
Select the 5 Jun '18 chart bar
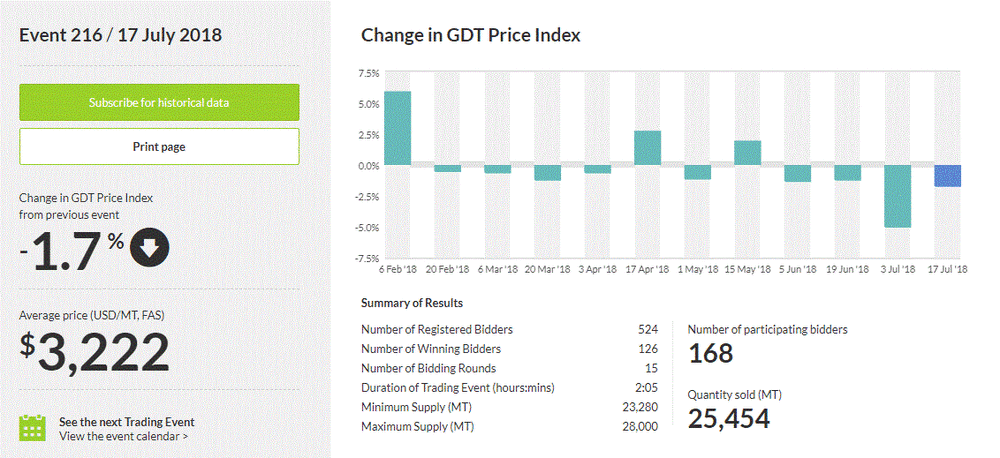coord(798,173)
